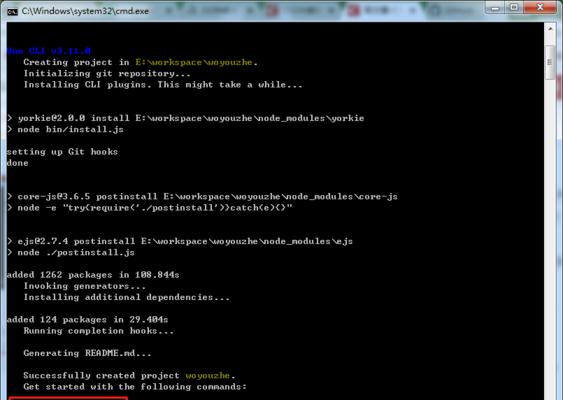Viewport: 563px width, 400px height.
Task: Click the title text C:\Windows\system32\cmd.exe
Action: coord(85,11)
